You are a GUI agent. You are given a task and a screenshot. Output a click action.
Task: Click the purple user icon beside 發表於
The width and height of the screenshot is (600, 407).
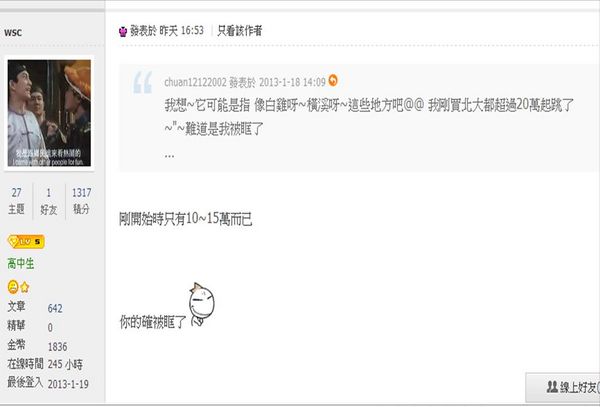(x=123, y=31)
